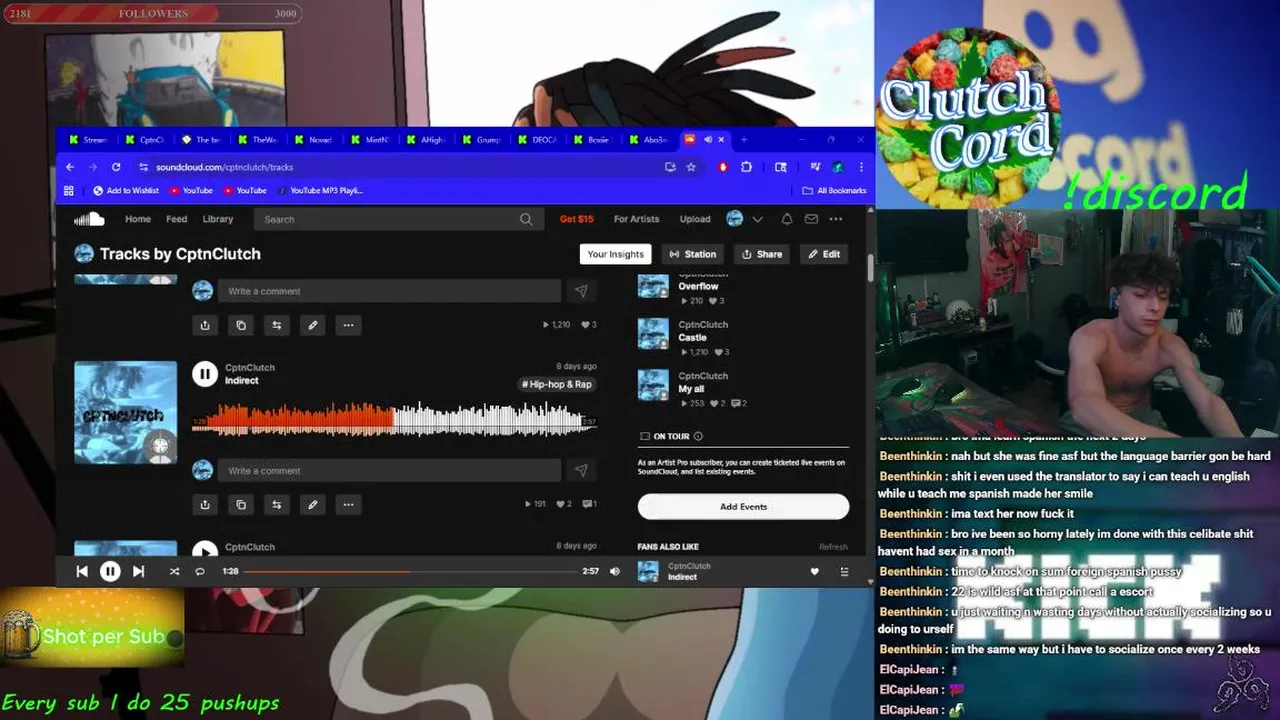Copy link icon for the 1,210-play track
The height and width of the screenshot is (720, 1280).
pos(241,325)
